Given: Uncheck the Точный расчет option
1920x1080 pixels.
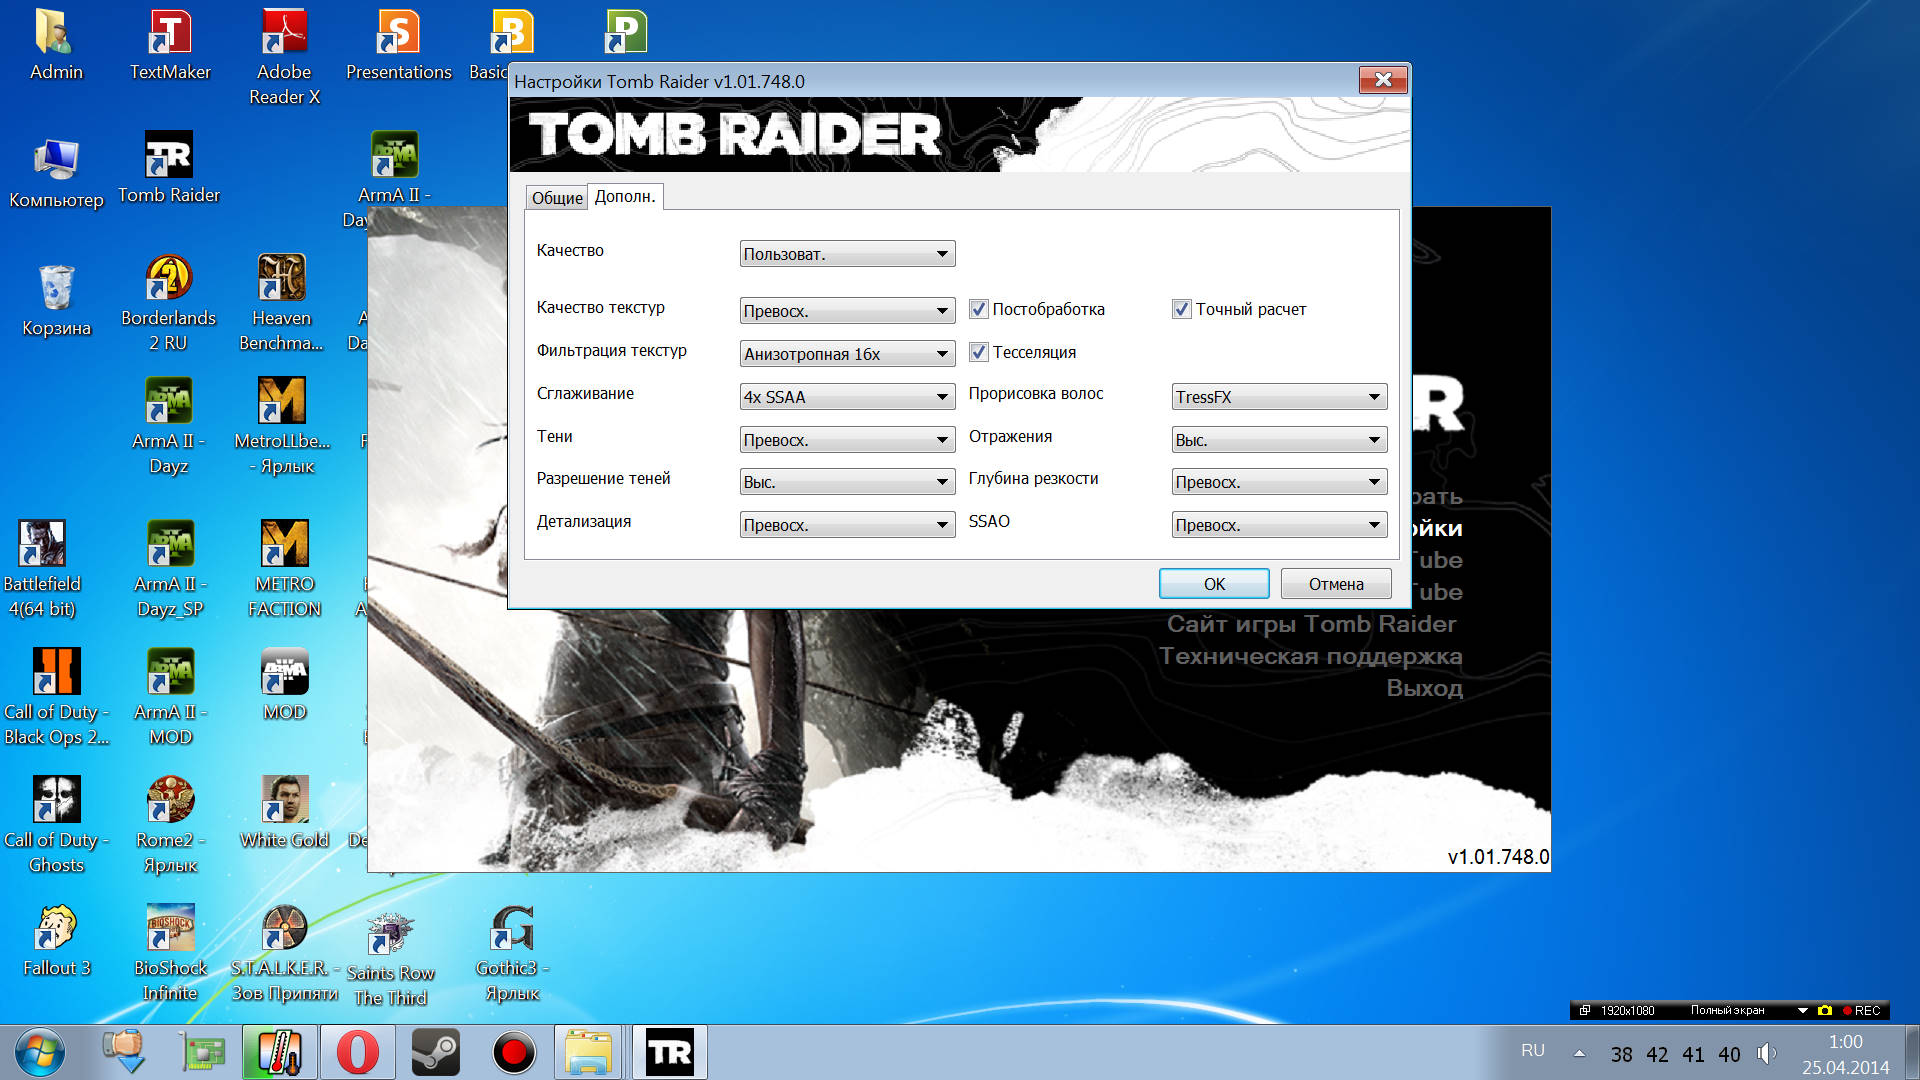Looking at the screenshot, I should pyautogui.click(x=1182, y=309).
